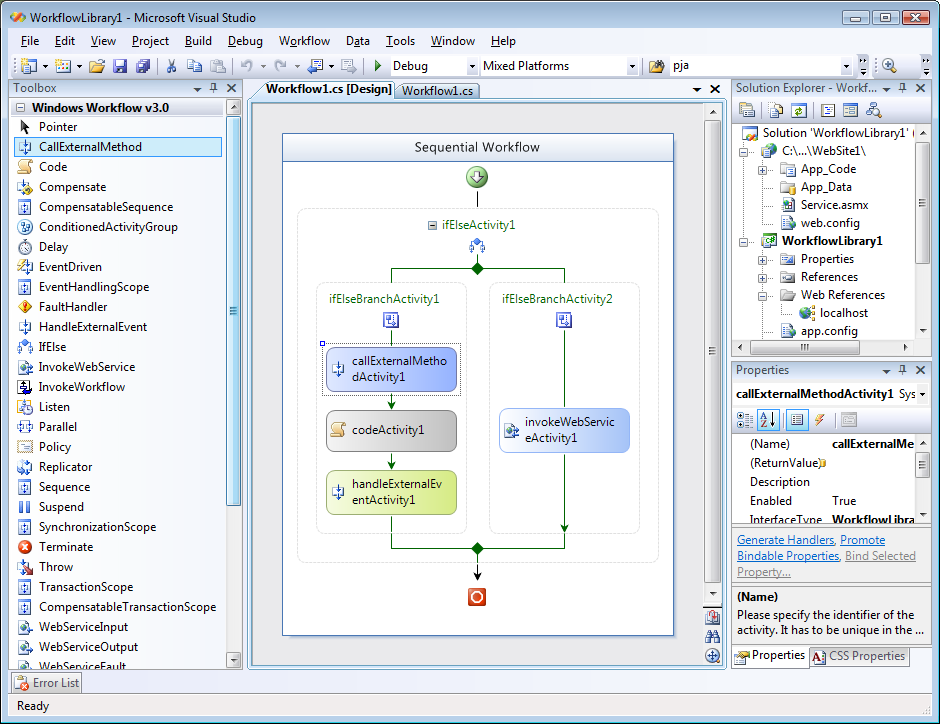Viewport: 940px width, 724px height.
Task: Open the Mixed Platforms dropdown
Action: pos(632,66)
